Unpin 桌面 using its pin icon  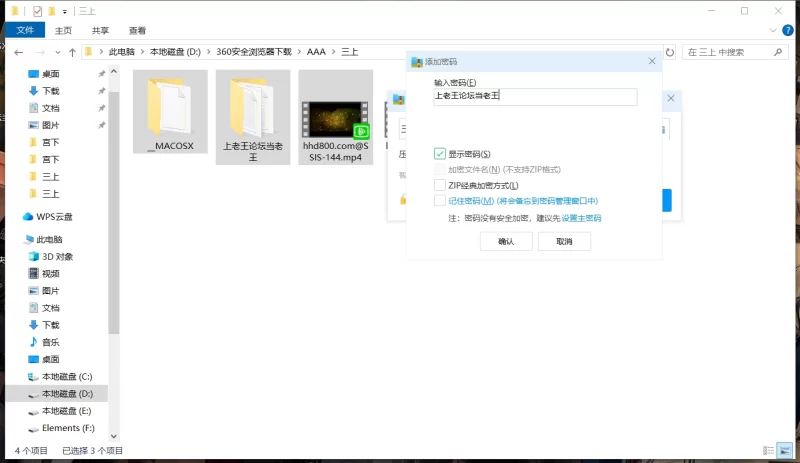click(x=102, y=74)
